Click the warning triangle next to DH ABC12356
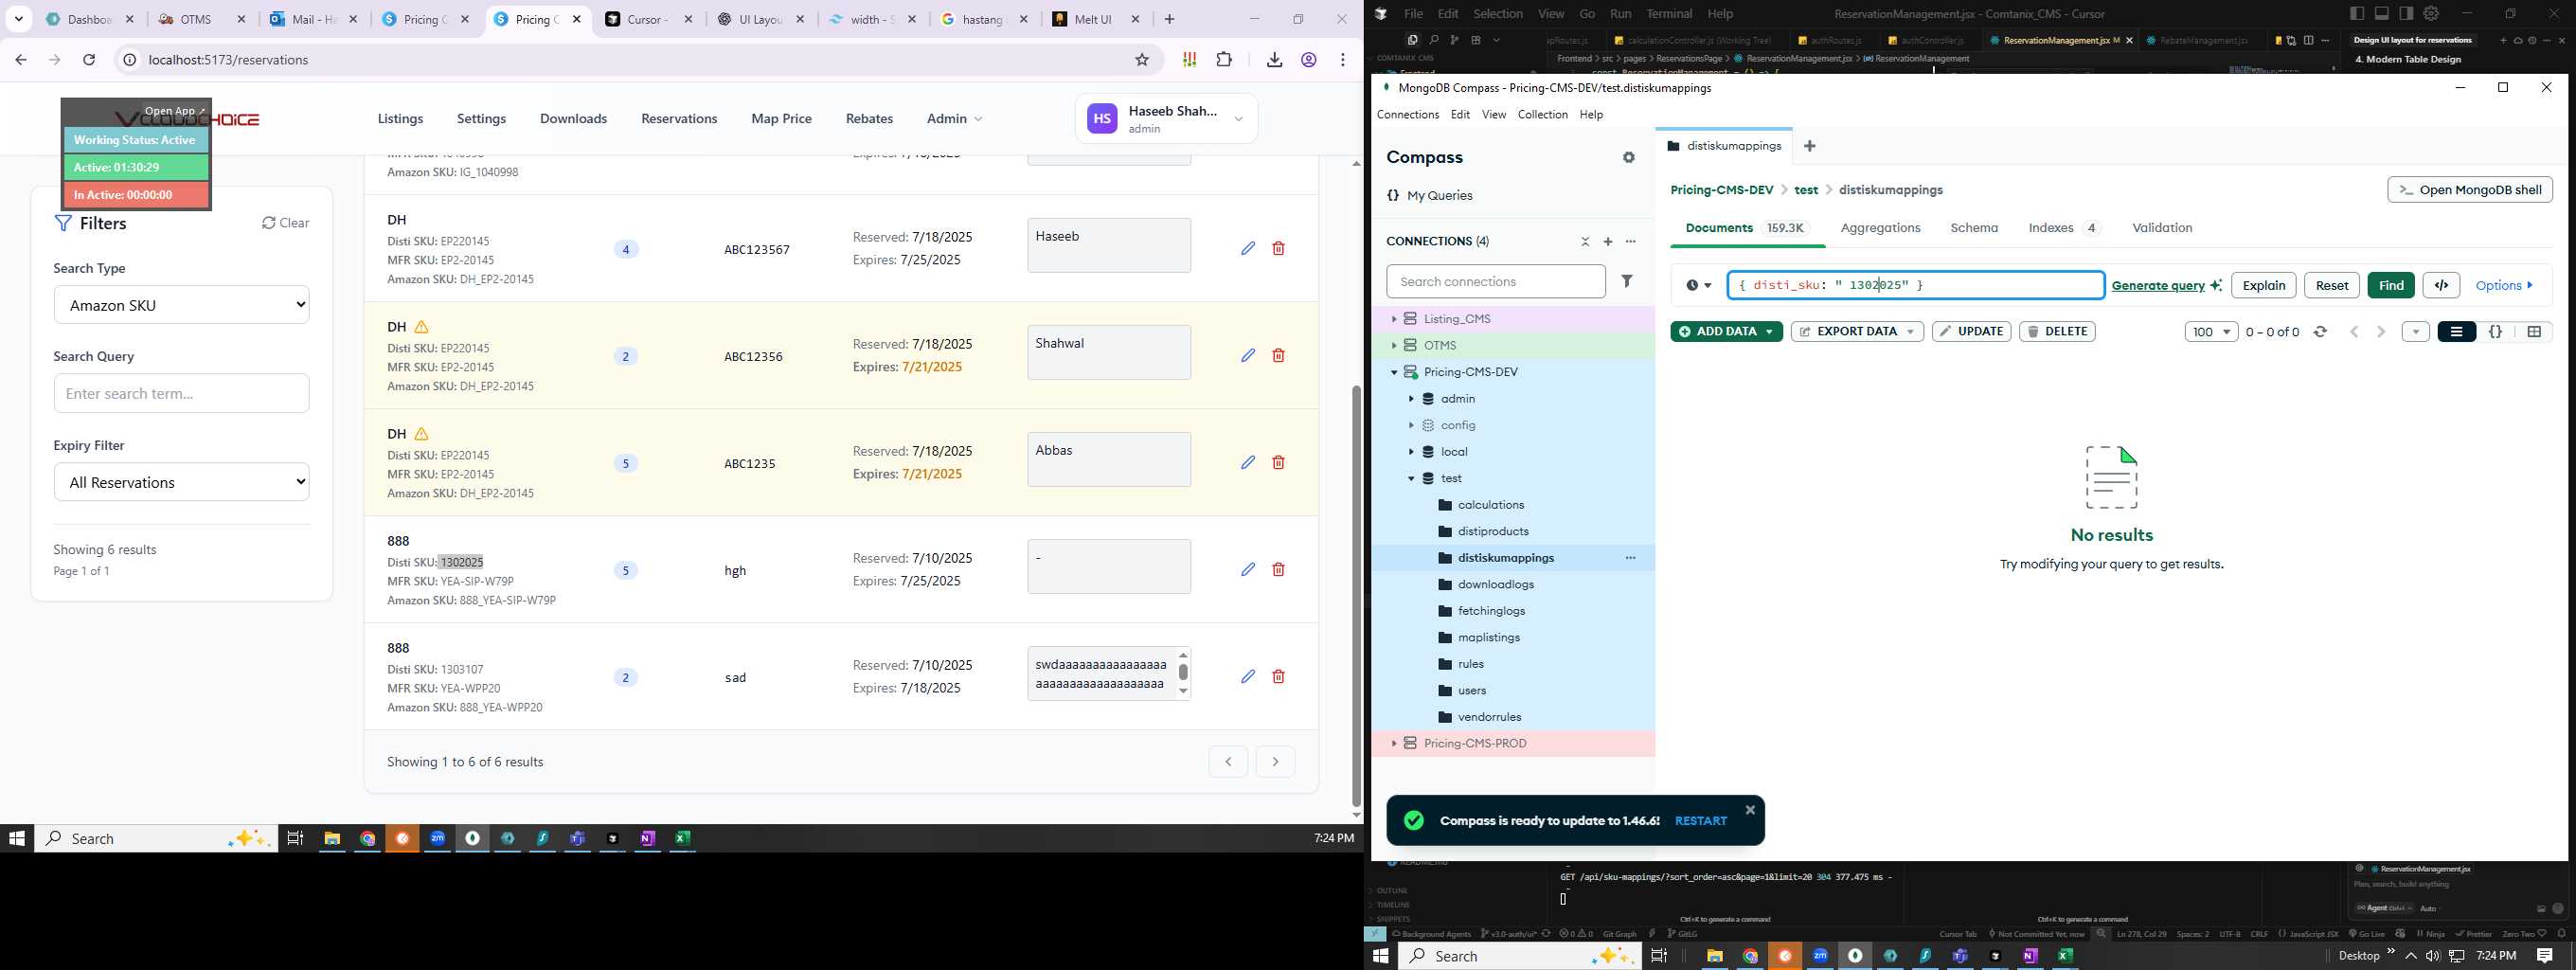 [422, 327]
